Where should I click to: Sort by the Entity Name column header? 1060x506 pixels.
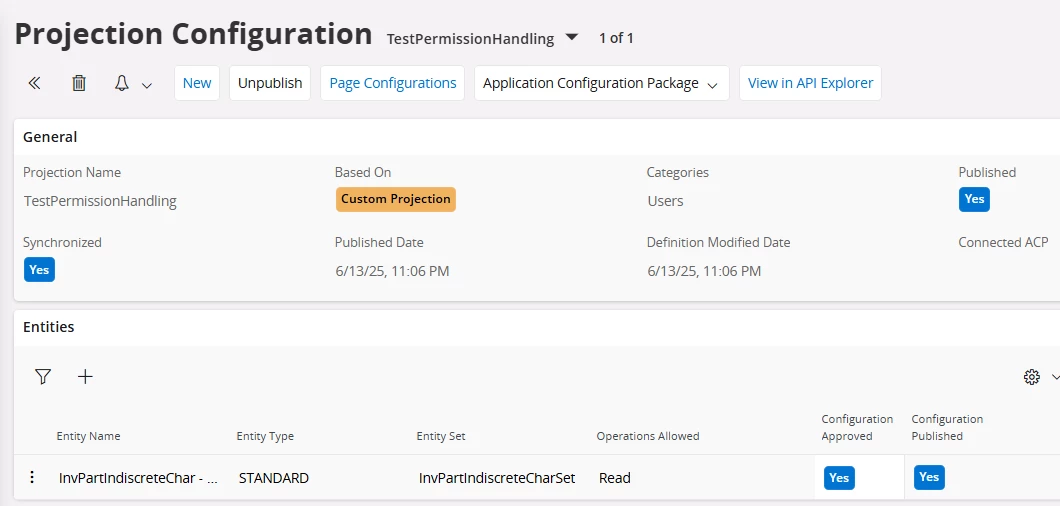point(89,436)
